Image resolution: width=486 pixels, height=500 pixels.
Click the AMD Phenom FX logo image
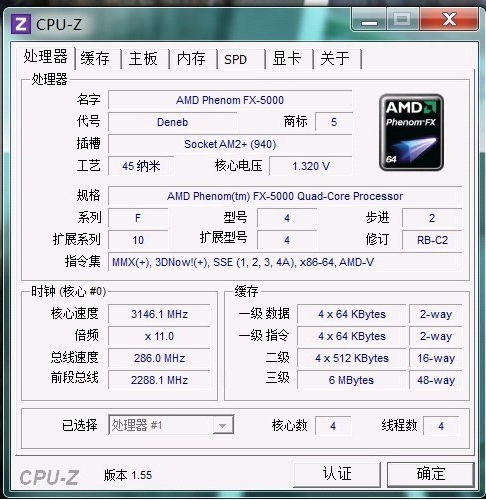point(411,132)
